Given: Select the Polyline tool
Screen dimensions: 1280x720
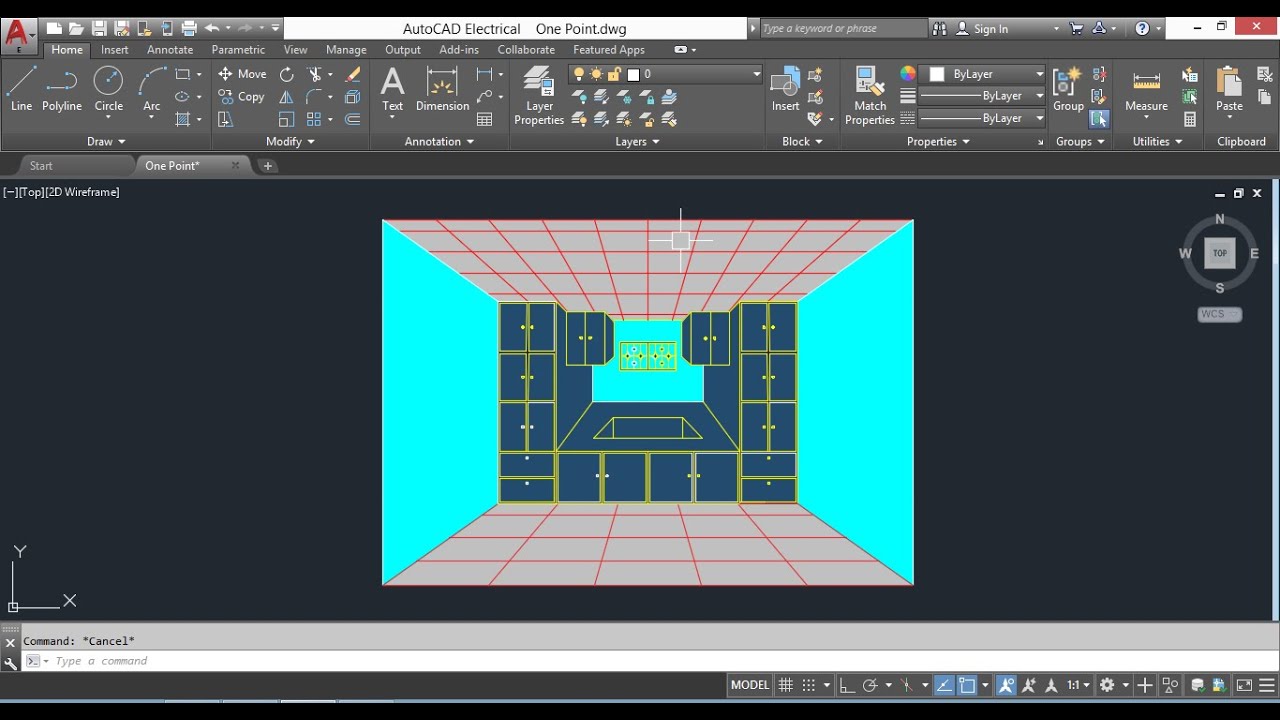Looking at the screenshot, I should click(x=62, y=89).
